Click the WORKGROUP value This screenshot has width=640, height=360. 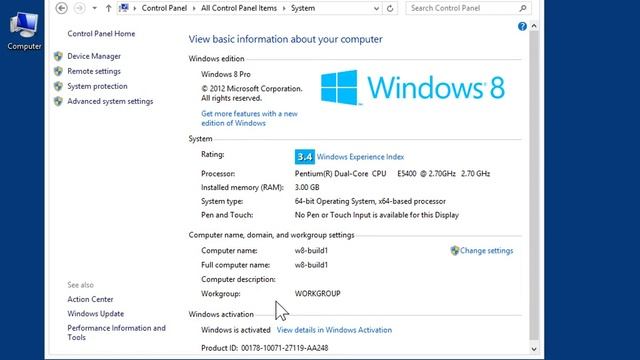[318, 293]
